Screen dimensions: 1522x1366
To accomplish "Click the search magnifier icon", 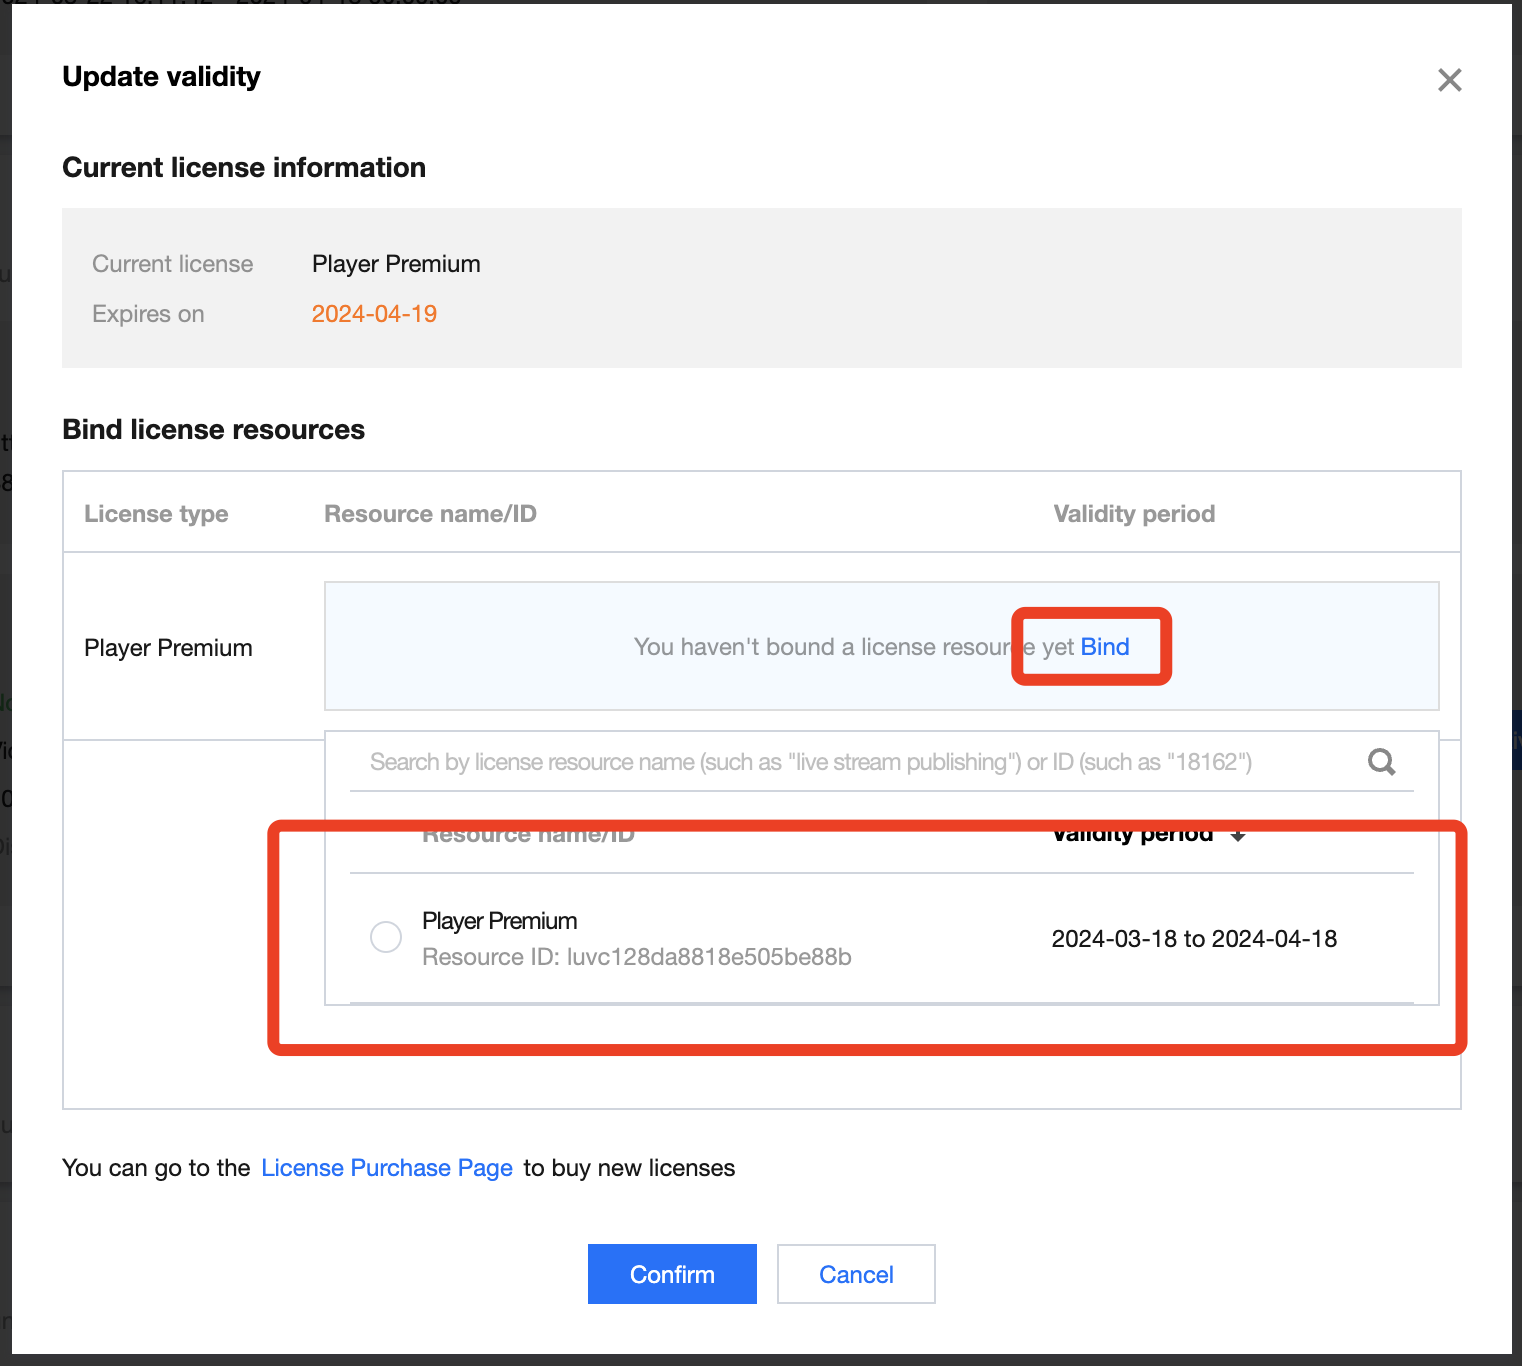I will coord(1381,762).
